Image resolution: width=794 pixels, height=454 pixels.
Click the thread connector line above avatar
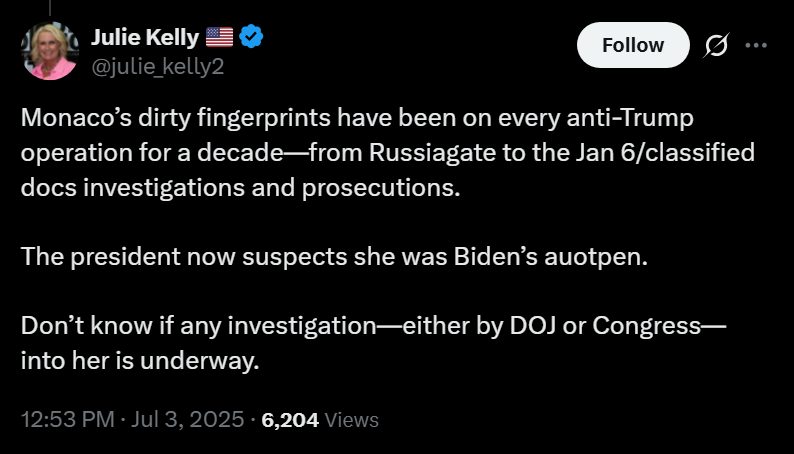click(x=50, y=8)
